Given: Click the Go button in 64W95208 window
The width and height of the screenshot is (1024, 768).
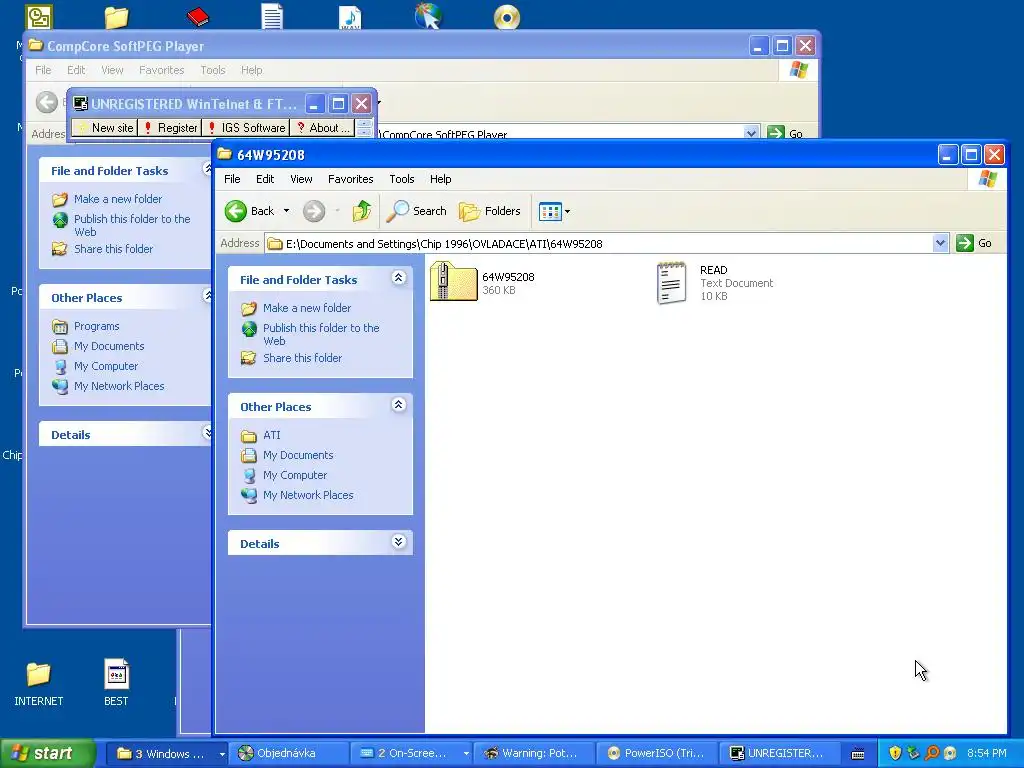Looking at the screenshot, I should 974,243.
